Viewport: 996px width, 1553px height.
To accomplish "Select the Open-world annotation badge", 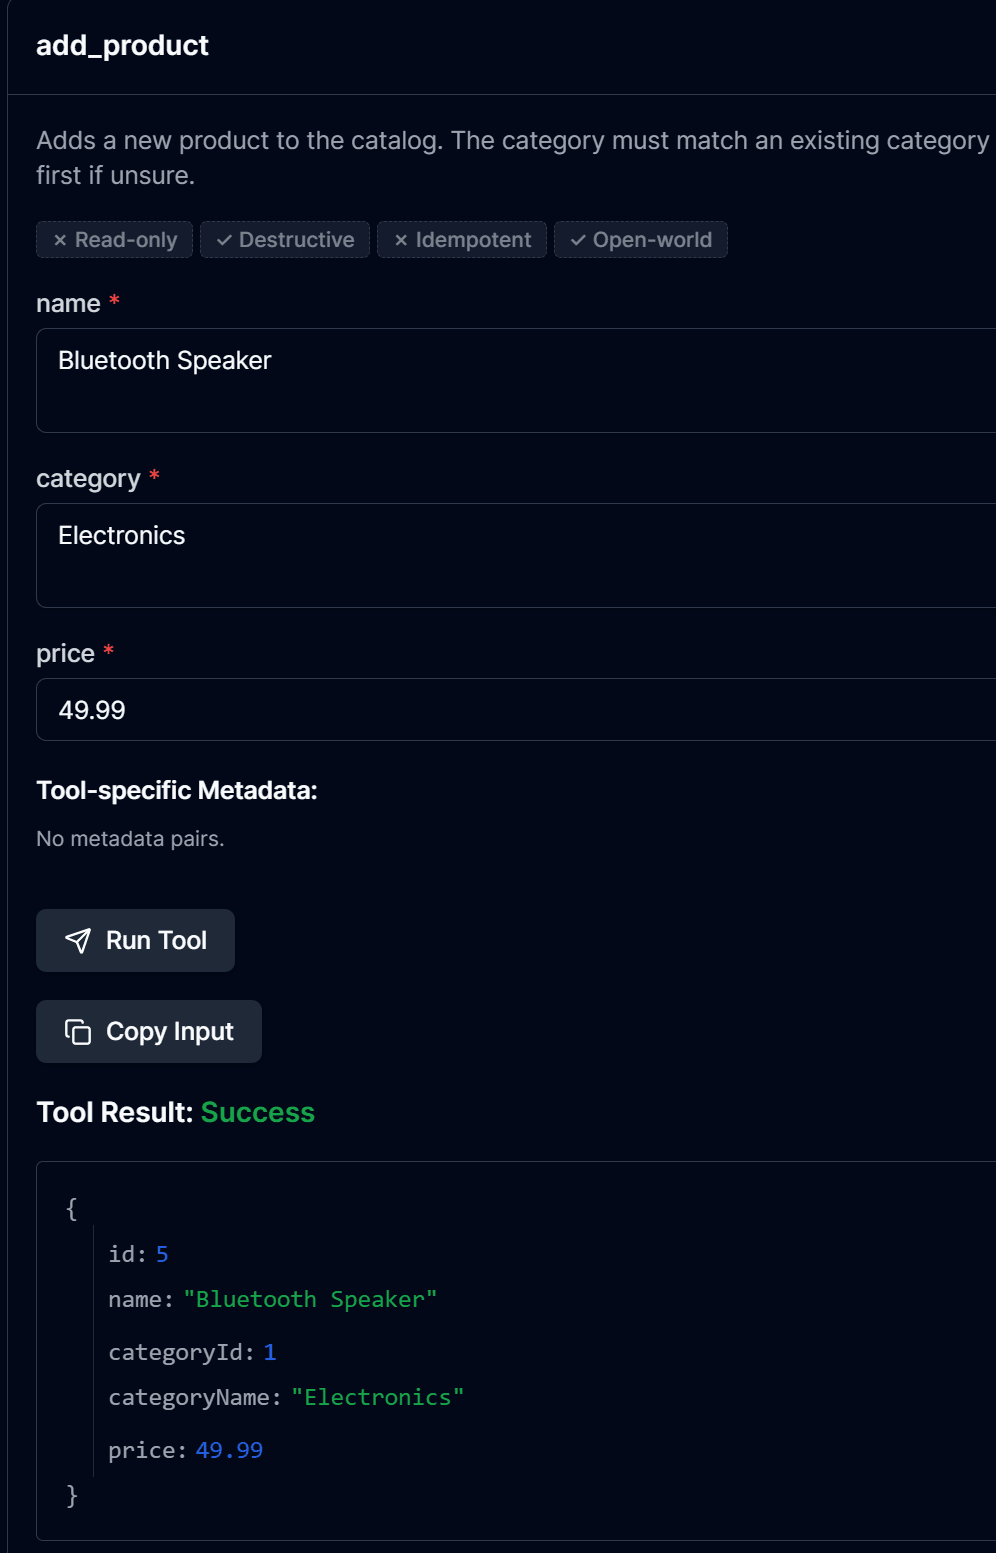I will tap(641, 240).
